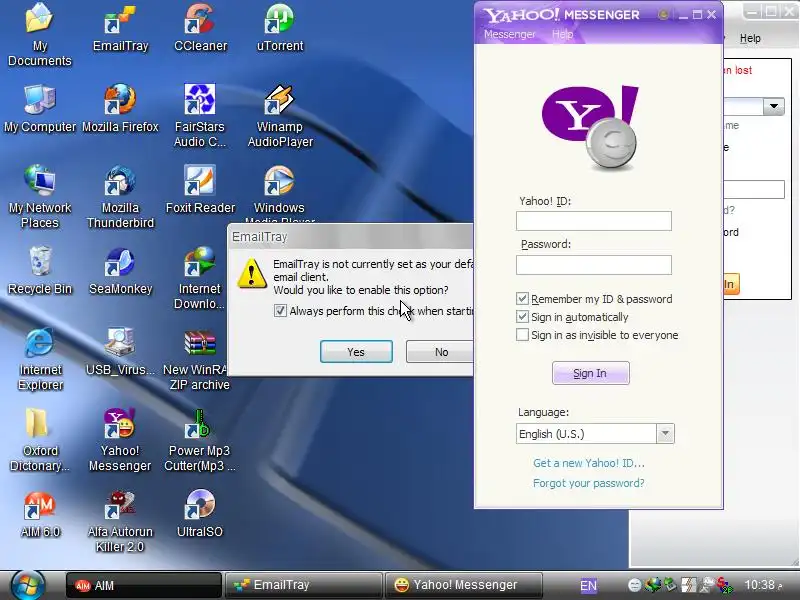Select the USB_Virus desktop icon
The height and width of the screenshot is (600, 800).
click(x=120, y=352)
